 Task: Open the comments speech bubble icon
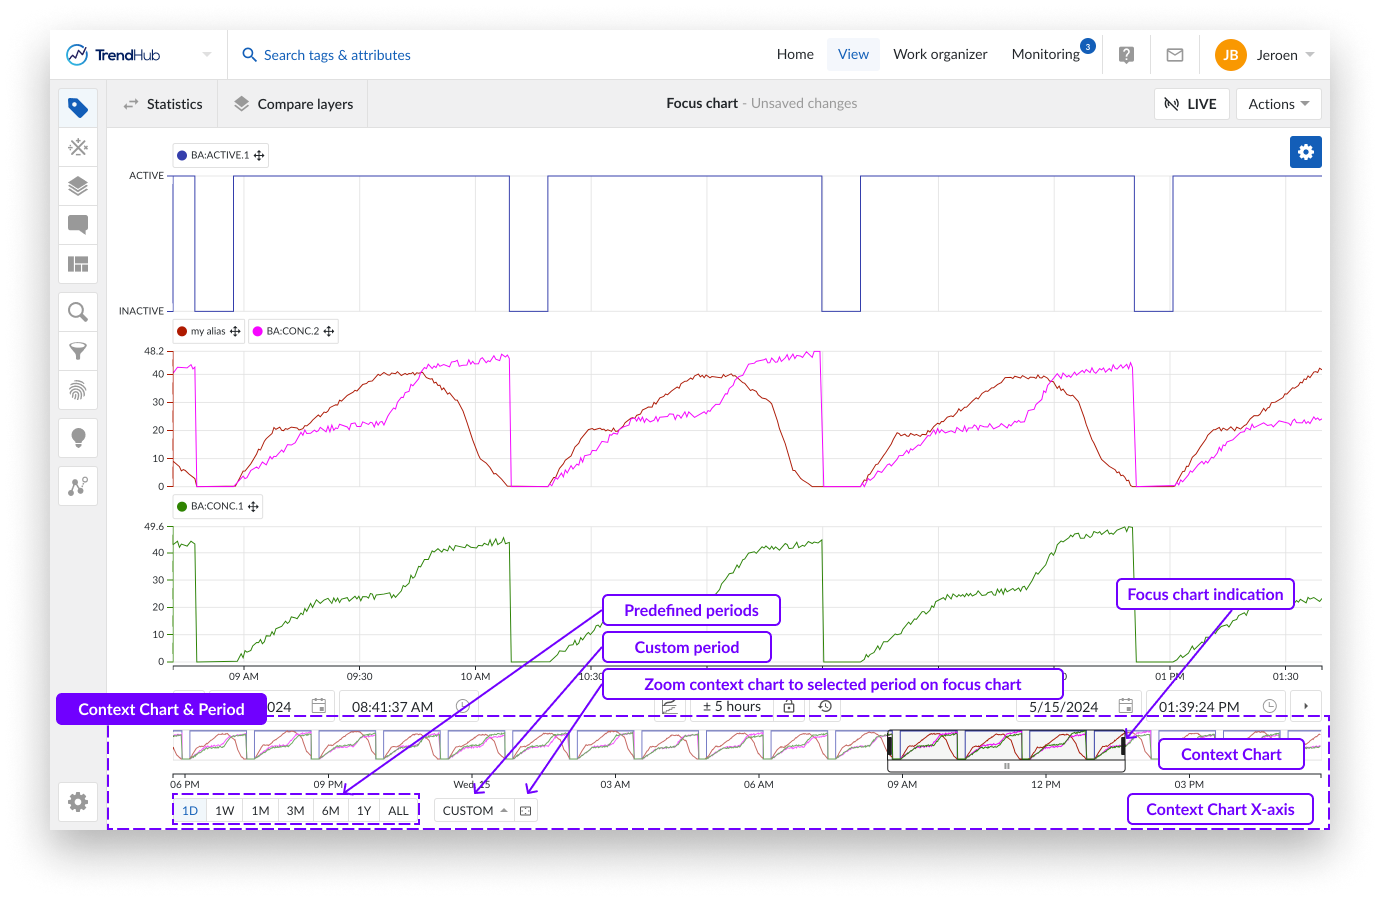78,225
